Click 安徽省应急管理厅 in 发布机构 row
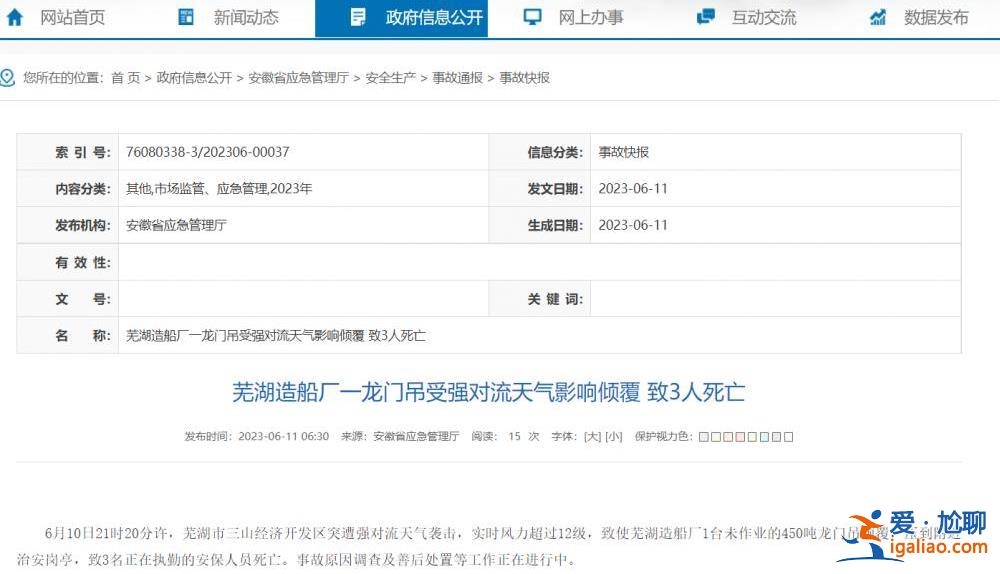 pos(176,225)
